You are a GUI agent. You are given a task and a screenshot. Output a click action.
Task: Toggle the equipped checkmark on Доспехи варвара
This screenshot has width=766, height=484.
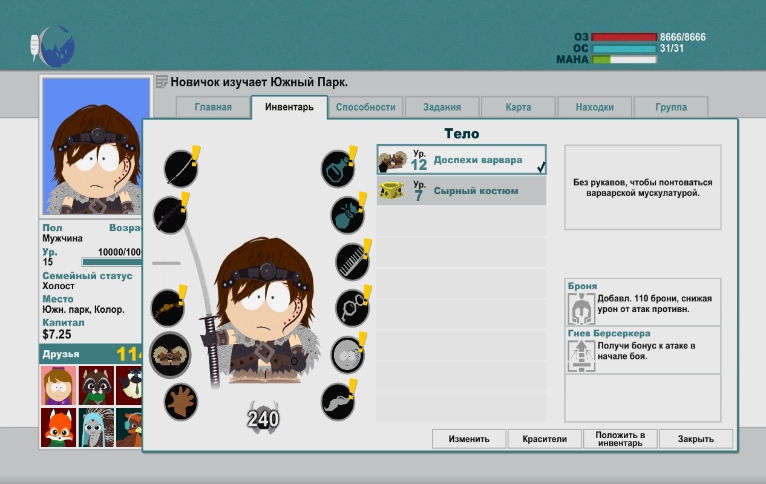tap(540, 168)
